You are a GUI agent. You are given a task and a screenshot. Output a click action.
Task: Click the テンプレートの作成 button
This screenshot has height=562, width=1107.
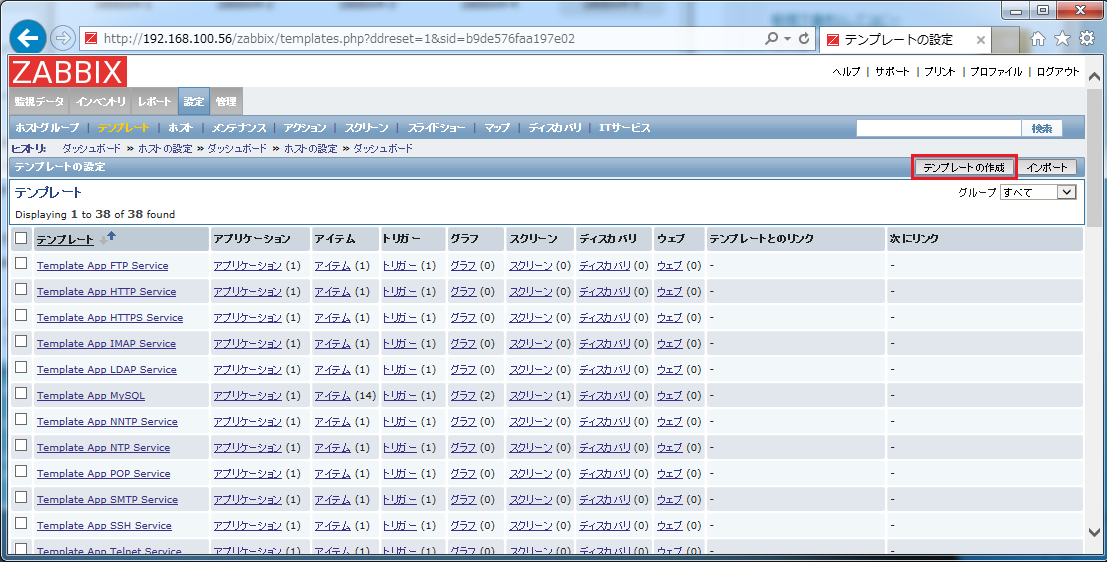(x=963, y=167)
